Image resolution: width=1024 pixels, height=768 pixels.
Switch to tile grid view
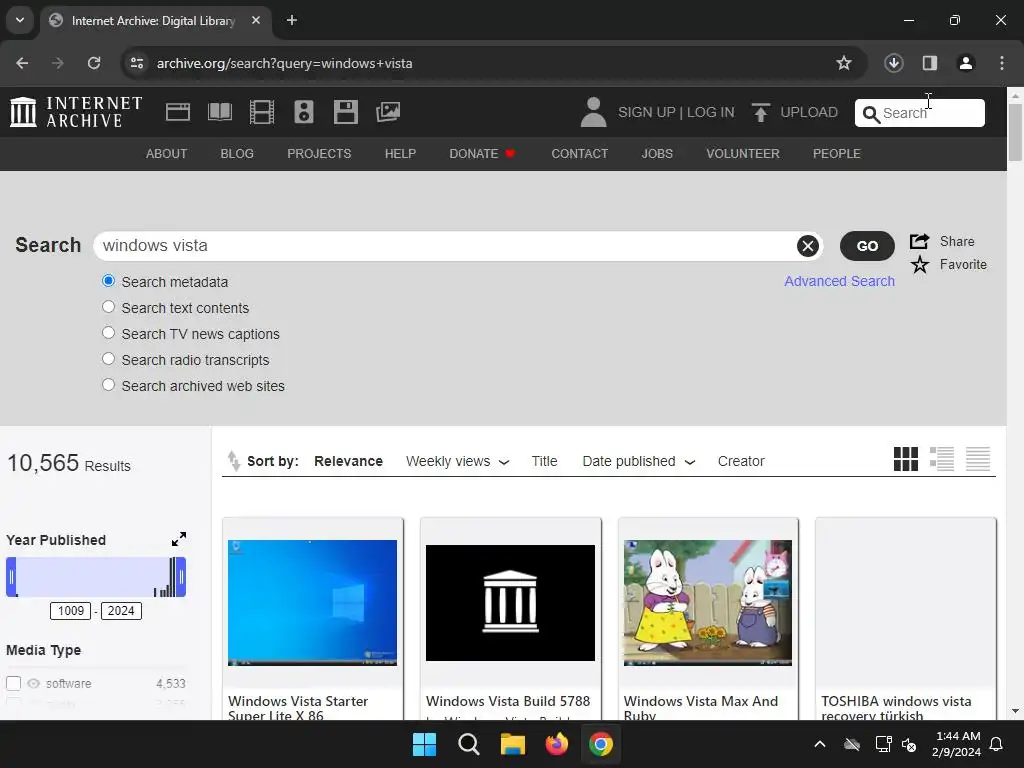[x=906, y=459]
